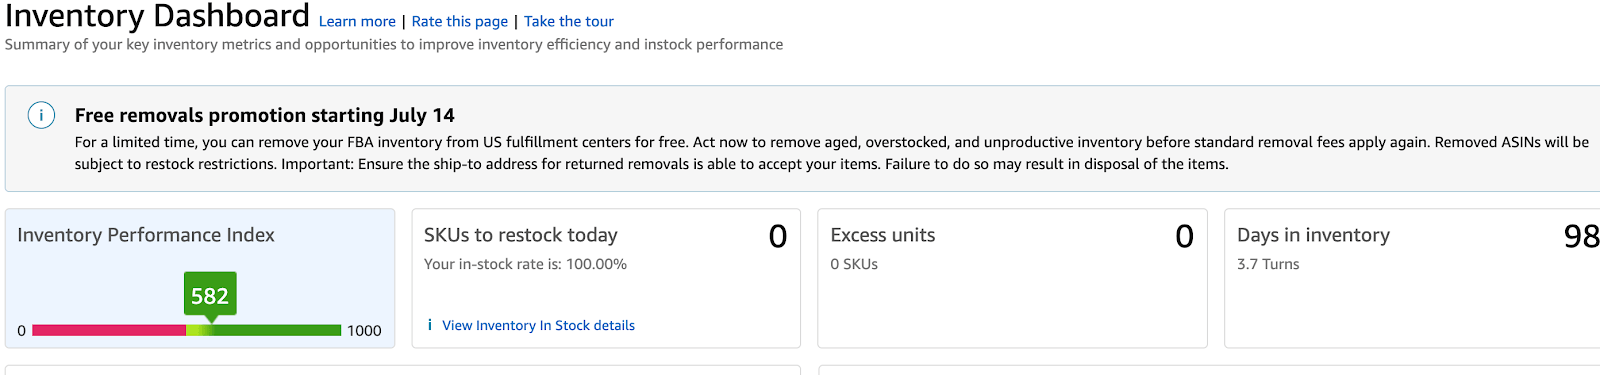Select the Excess units card

click(1012, 278)
